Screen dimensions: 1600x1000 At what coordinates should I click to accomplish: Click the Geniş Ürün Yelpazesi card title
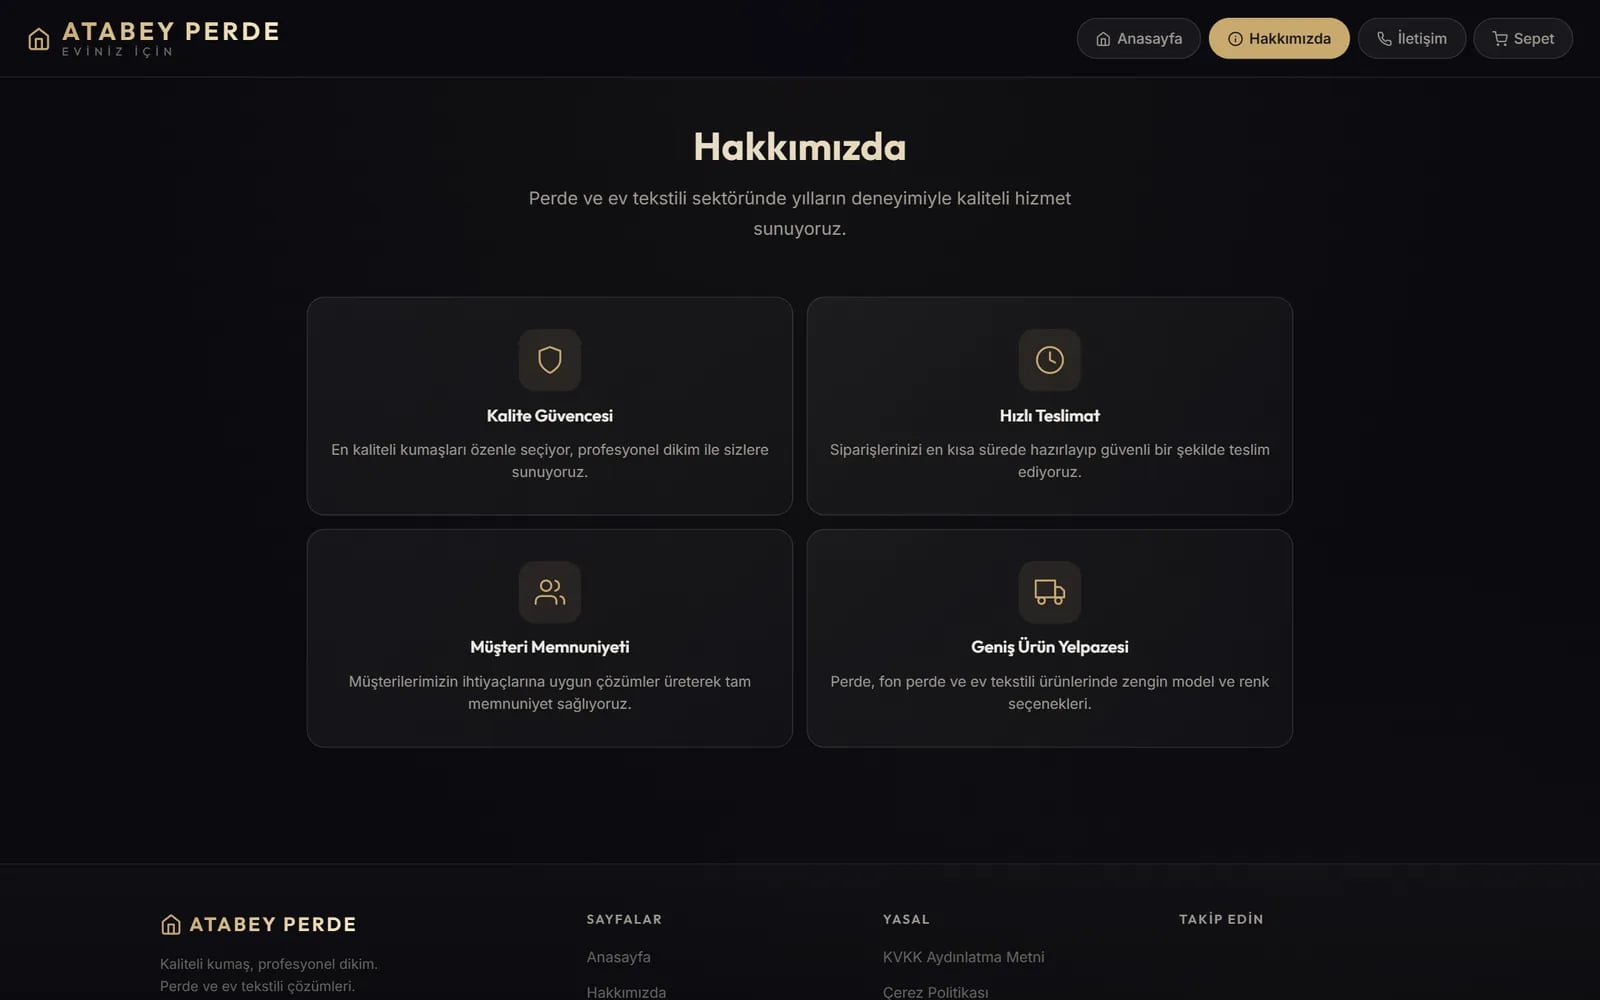[1049, 647]
